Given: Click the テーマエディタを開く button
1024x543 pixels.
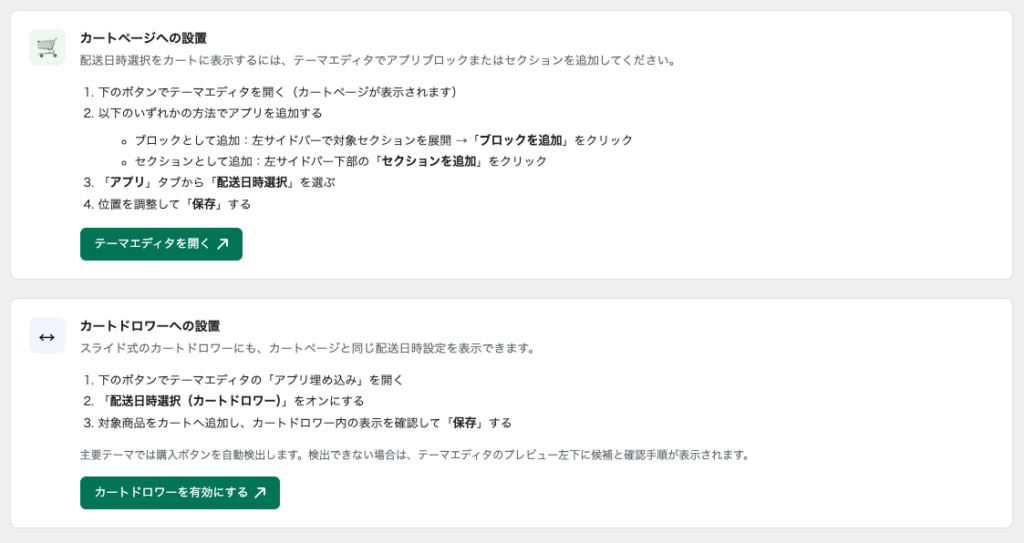Looking at the screenshot, I should [161, 244].
